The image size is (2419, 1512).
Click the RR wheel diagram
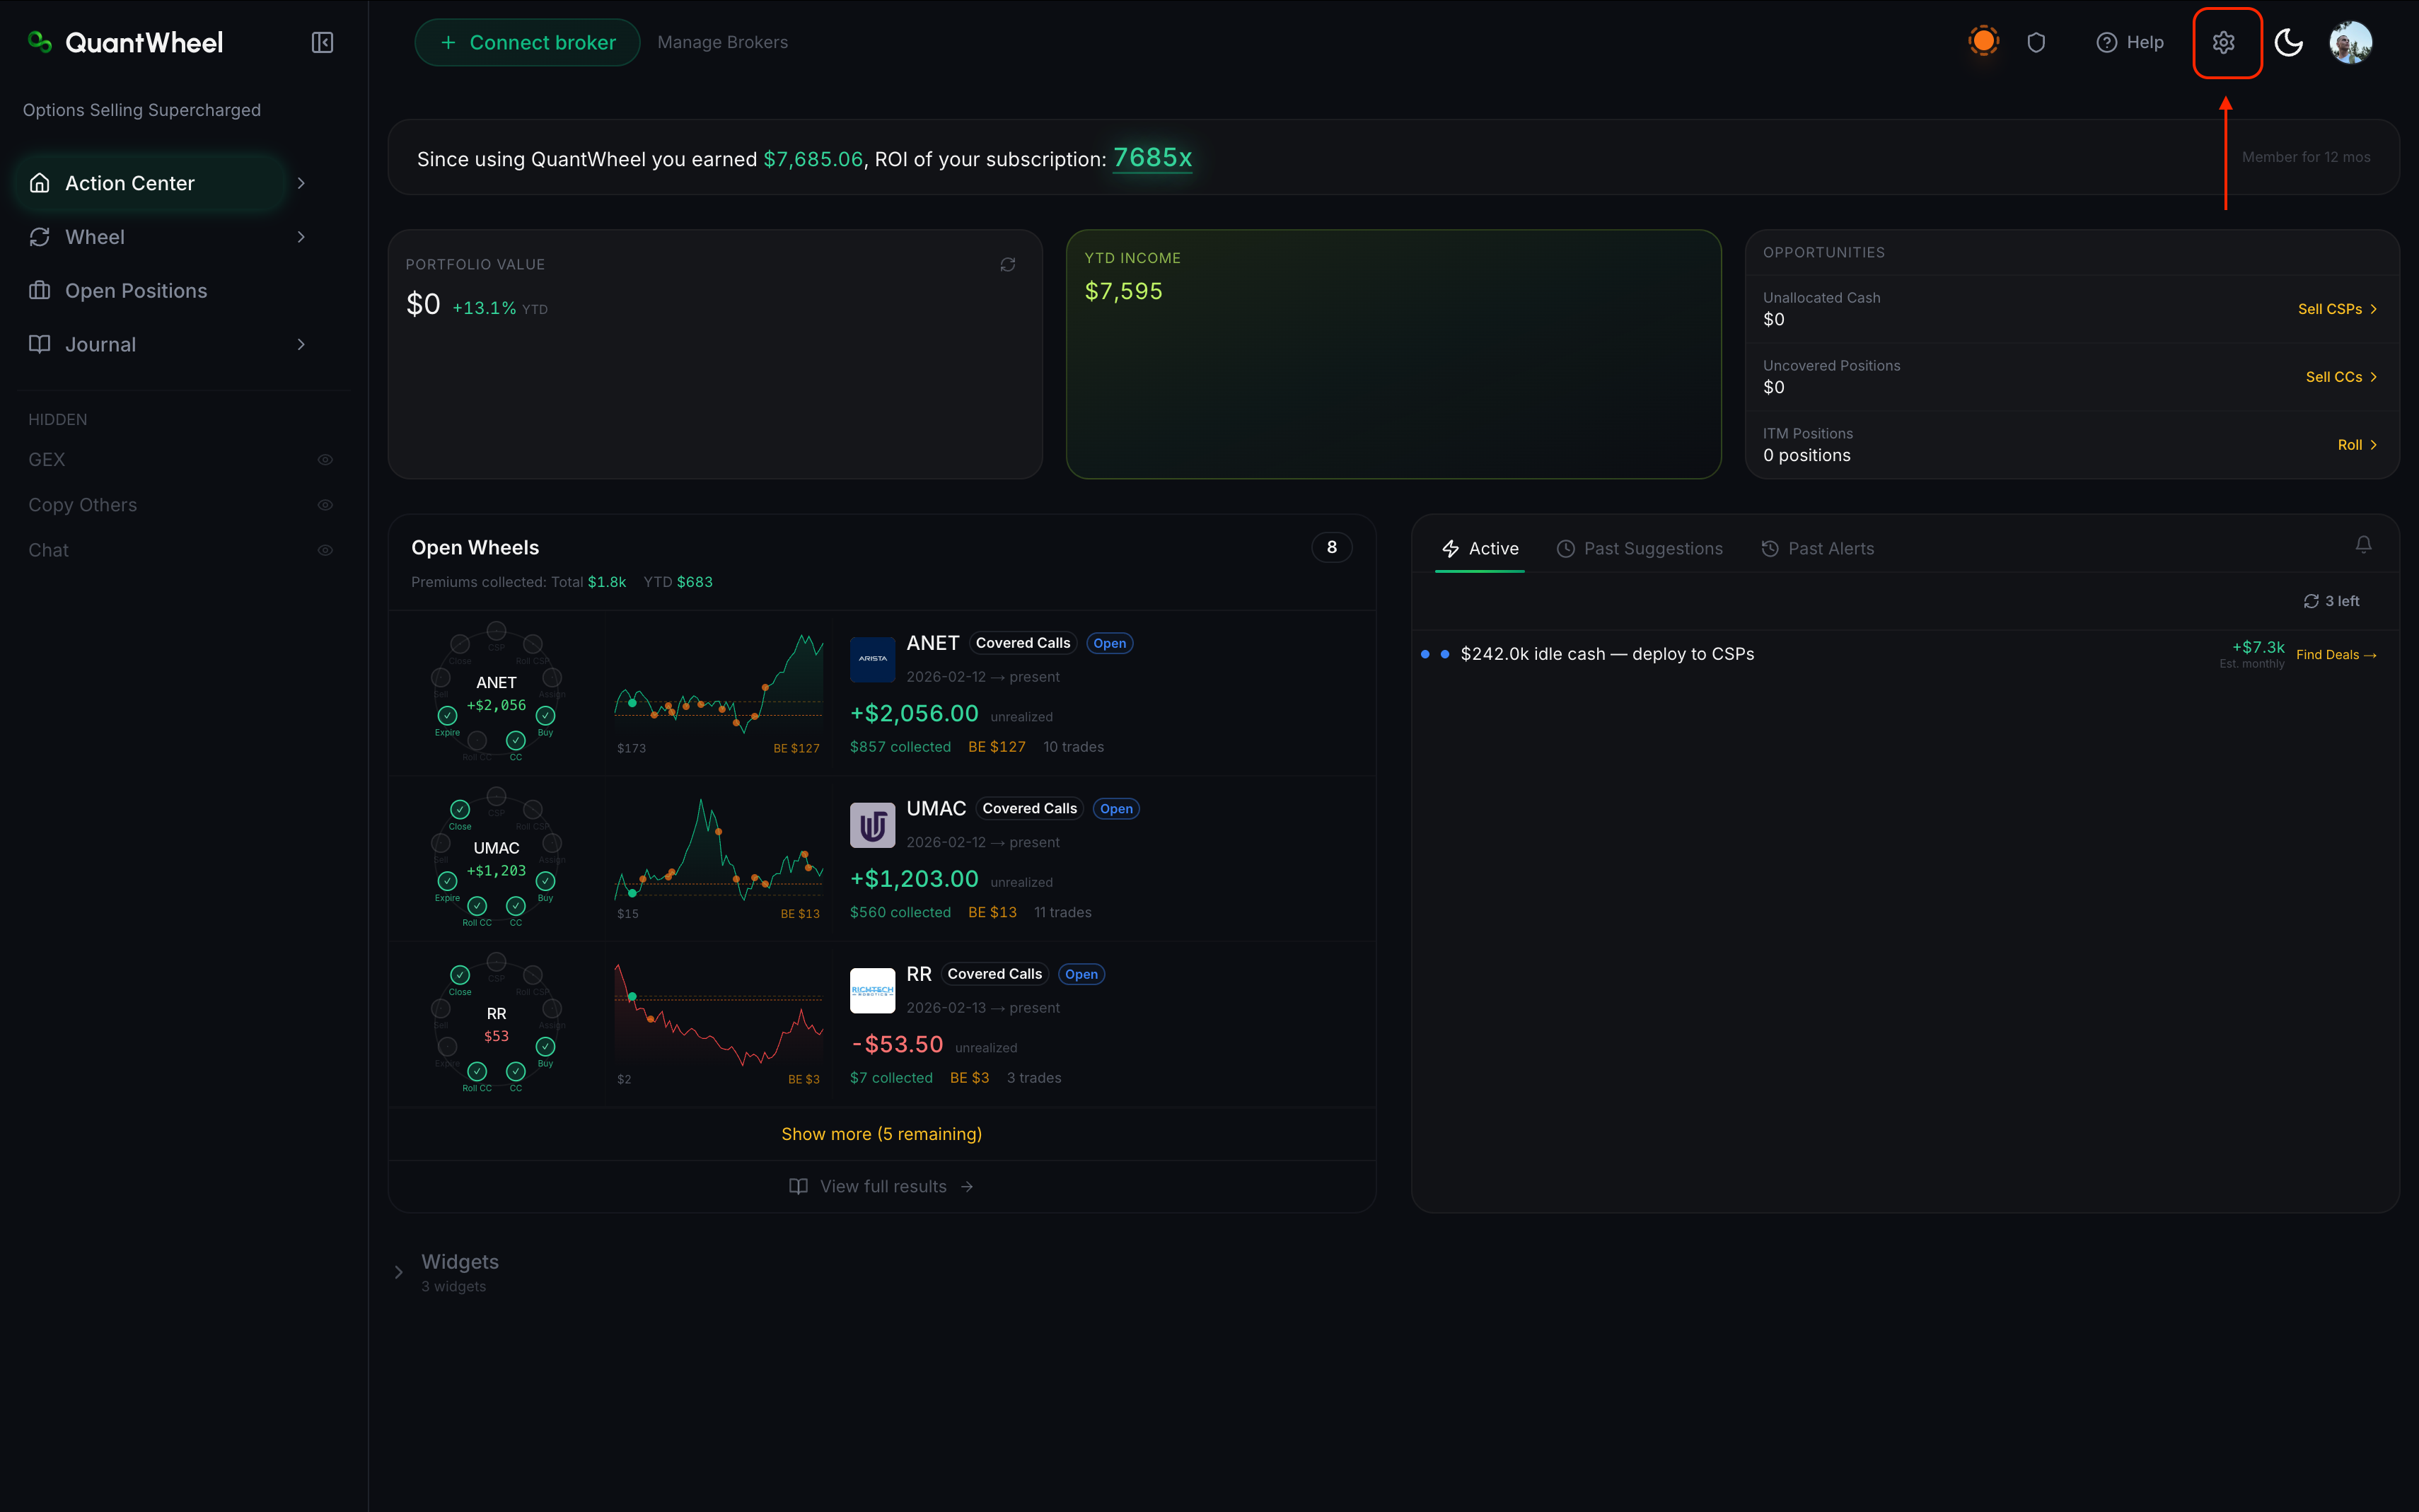click(496, 1023)
